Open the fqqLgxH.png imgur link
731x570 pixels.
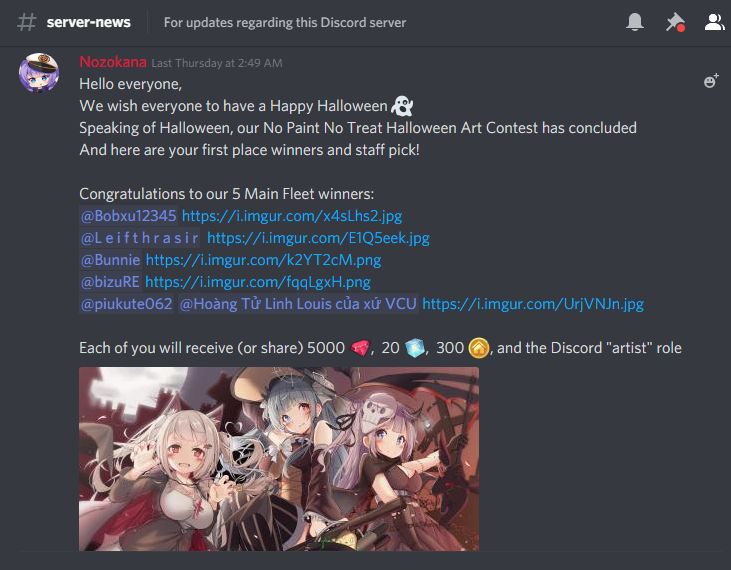point(258,282)
